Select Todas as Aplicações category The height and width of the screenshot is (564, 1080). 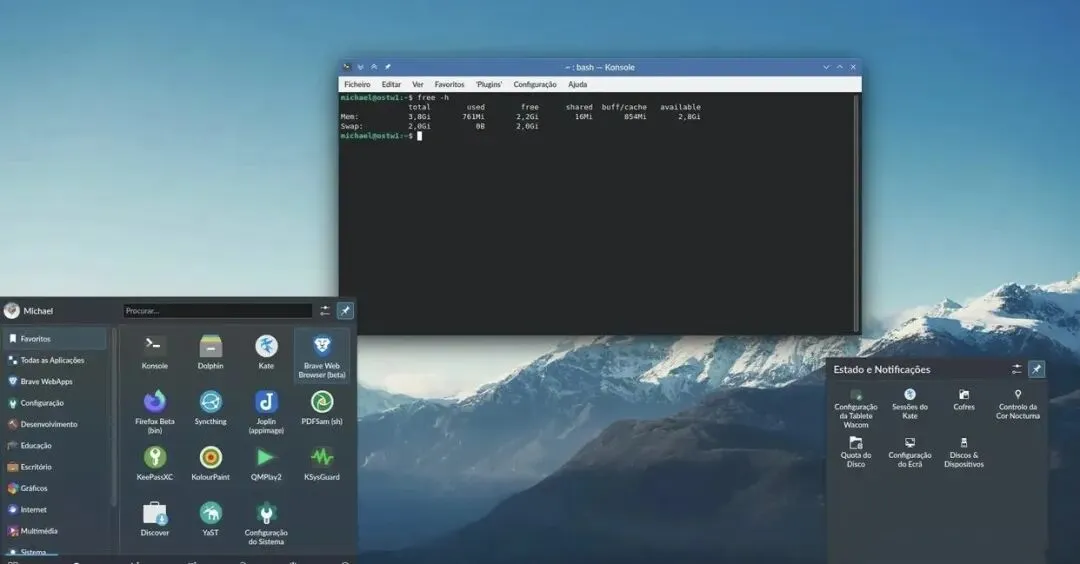tap(55, 360)
